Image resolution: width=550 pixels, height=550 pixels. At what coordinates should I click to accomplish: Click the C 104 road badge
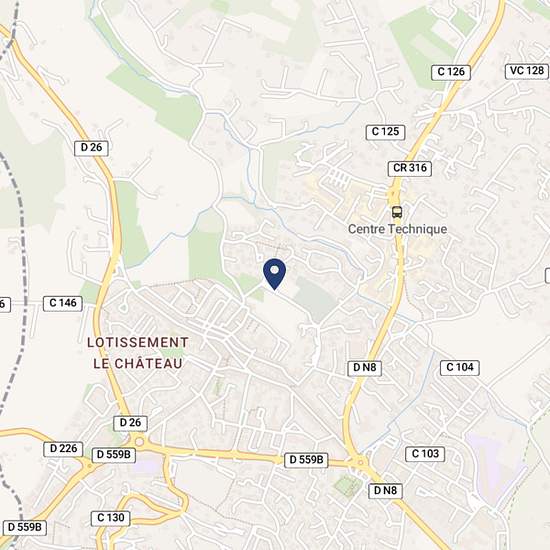460,368
